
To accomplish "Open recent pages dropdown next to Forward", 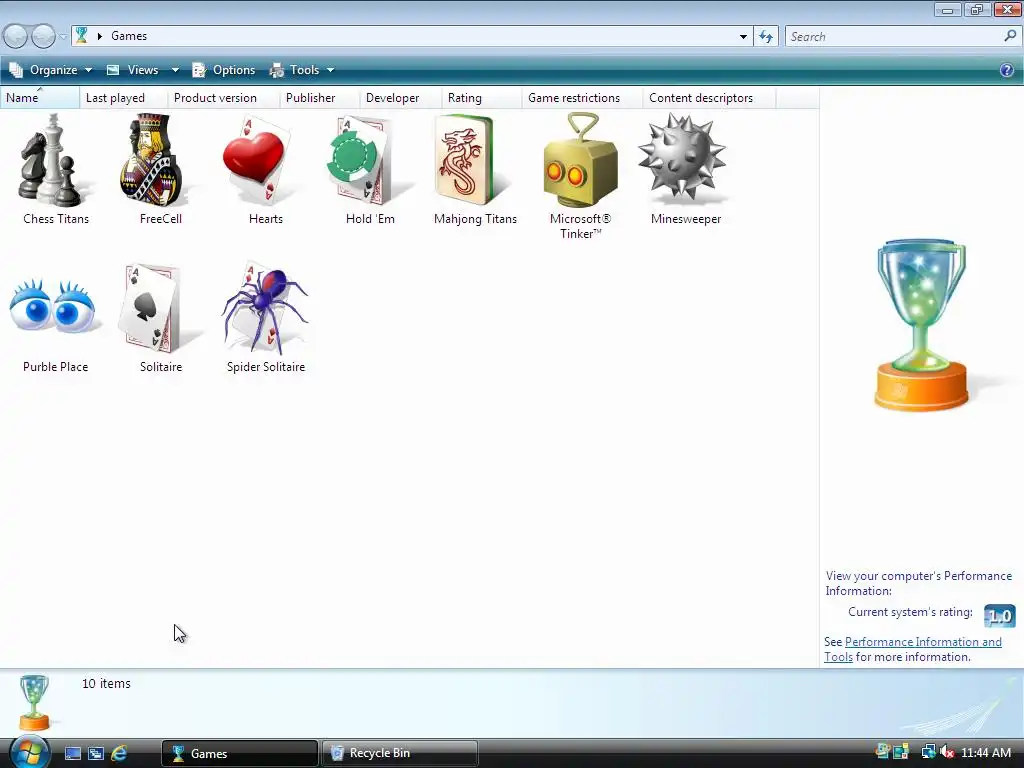I will click(x=63, y=37).
